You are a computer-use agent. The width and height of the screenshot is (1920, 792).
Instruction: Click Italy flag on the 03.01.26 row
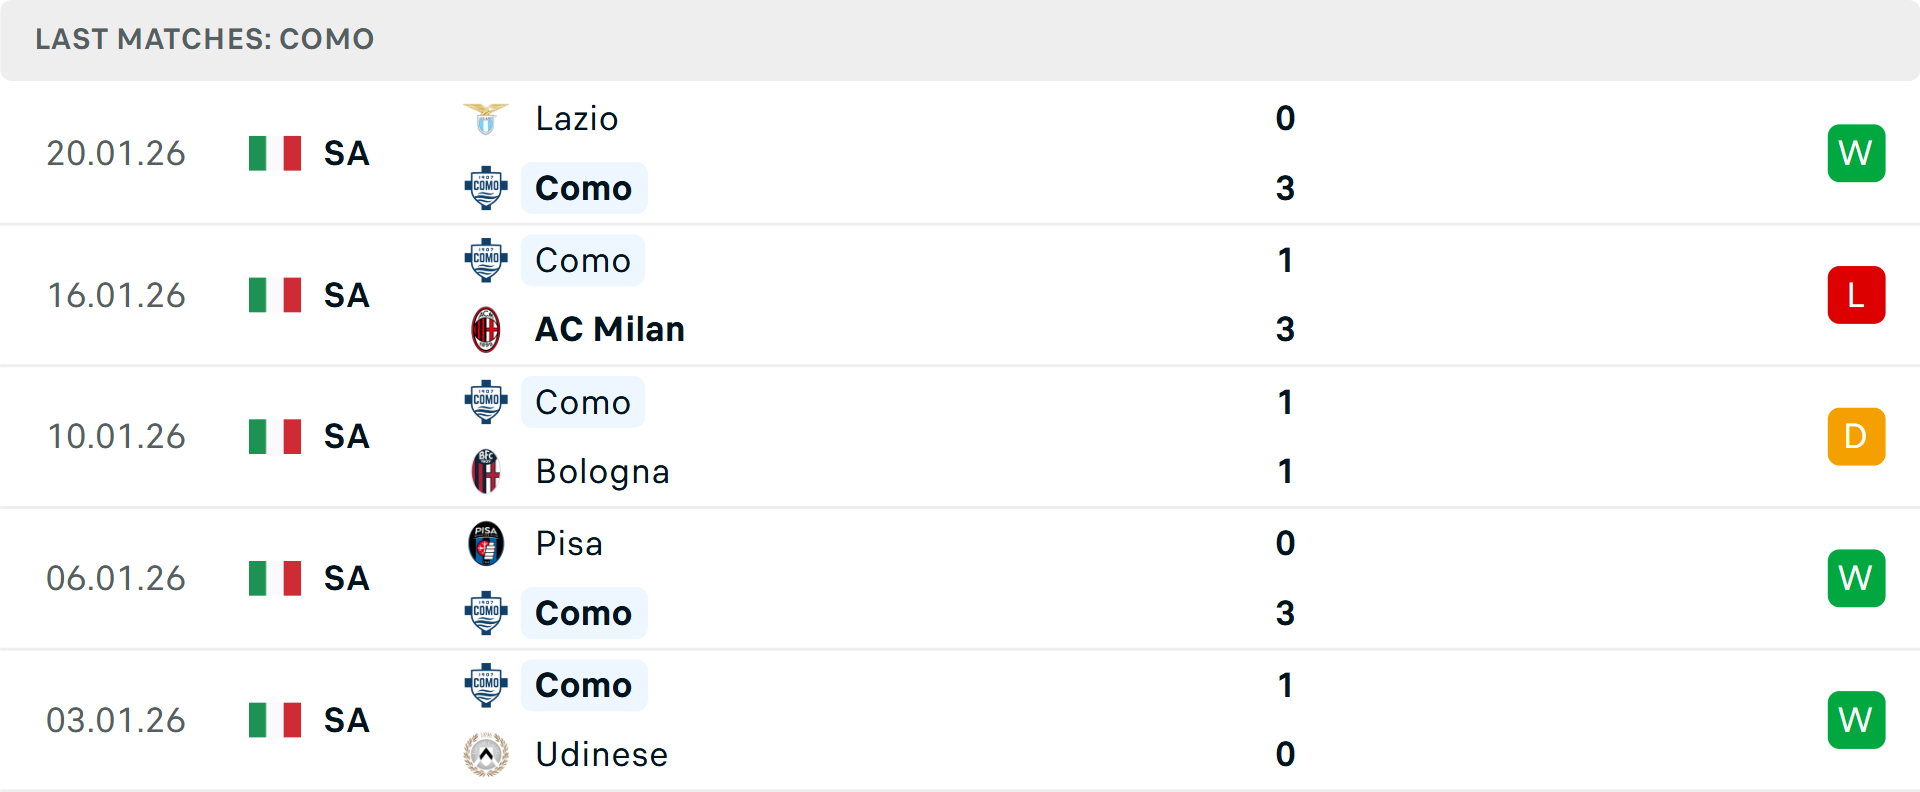(x=275, y=720)
